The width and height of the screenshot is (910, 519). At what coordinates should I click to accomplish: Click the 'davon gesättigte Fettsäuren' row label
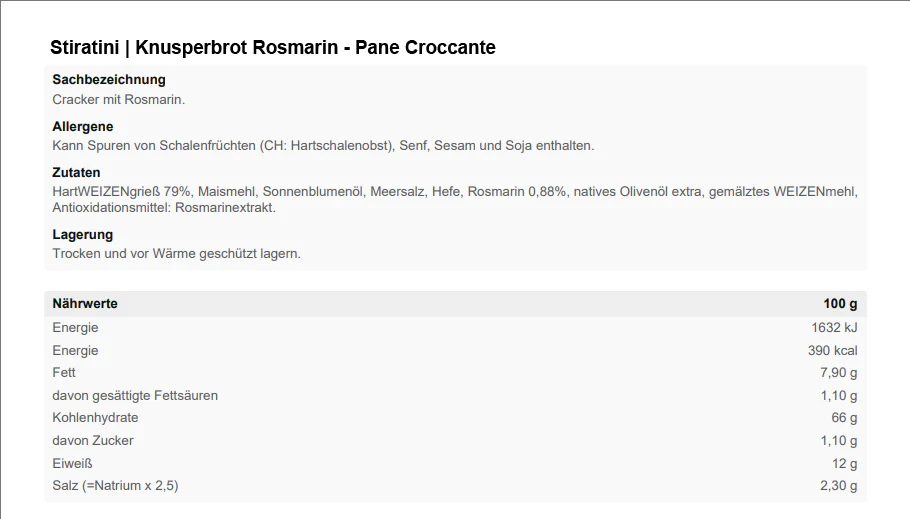pos(135,396)
